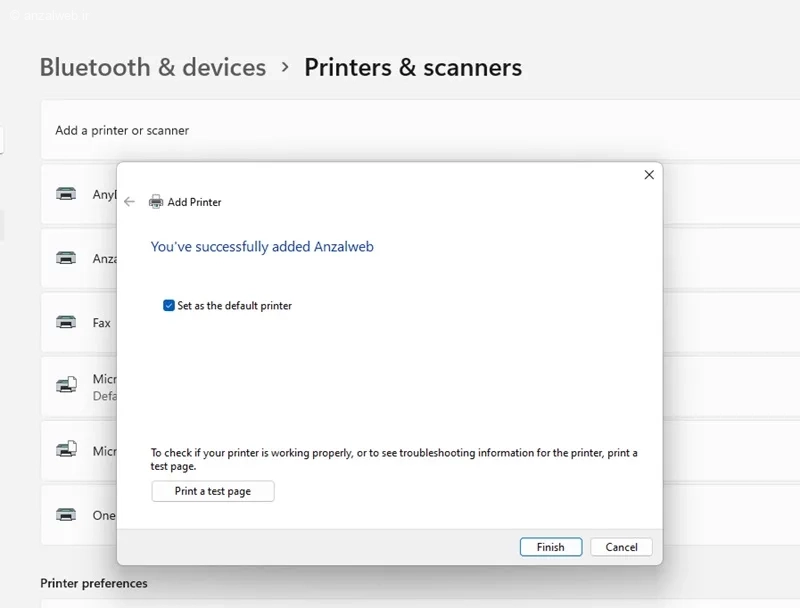Click the back arrow in Add Printer dialog
The width and height of the screenshot is (800, 608).
click(x=130, y=202)
